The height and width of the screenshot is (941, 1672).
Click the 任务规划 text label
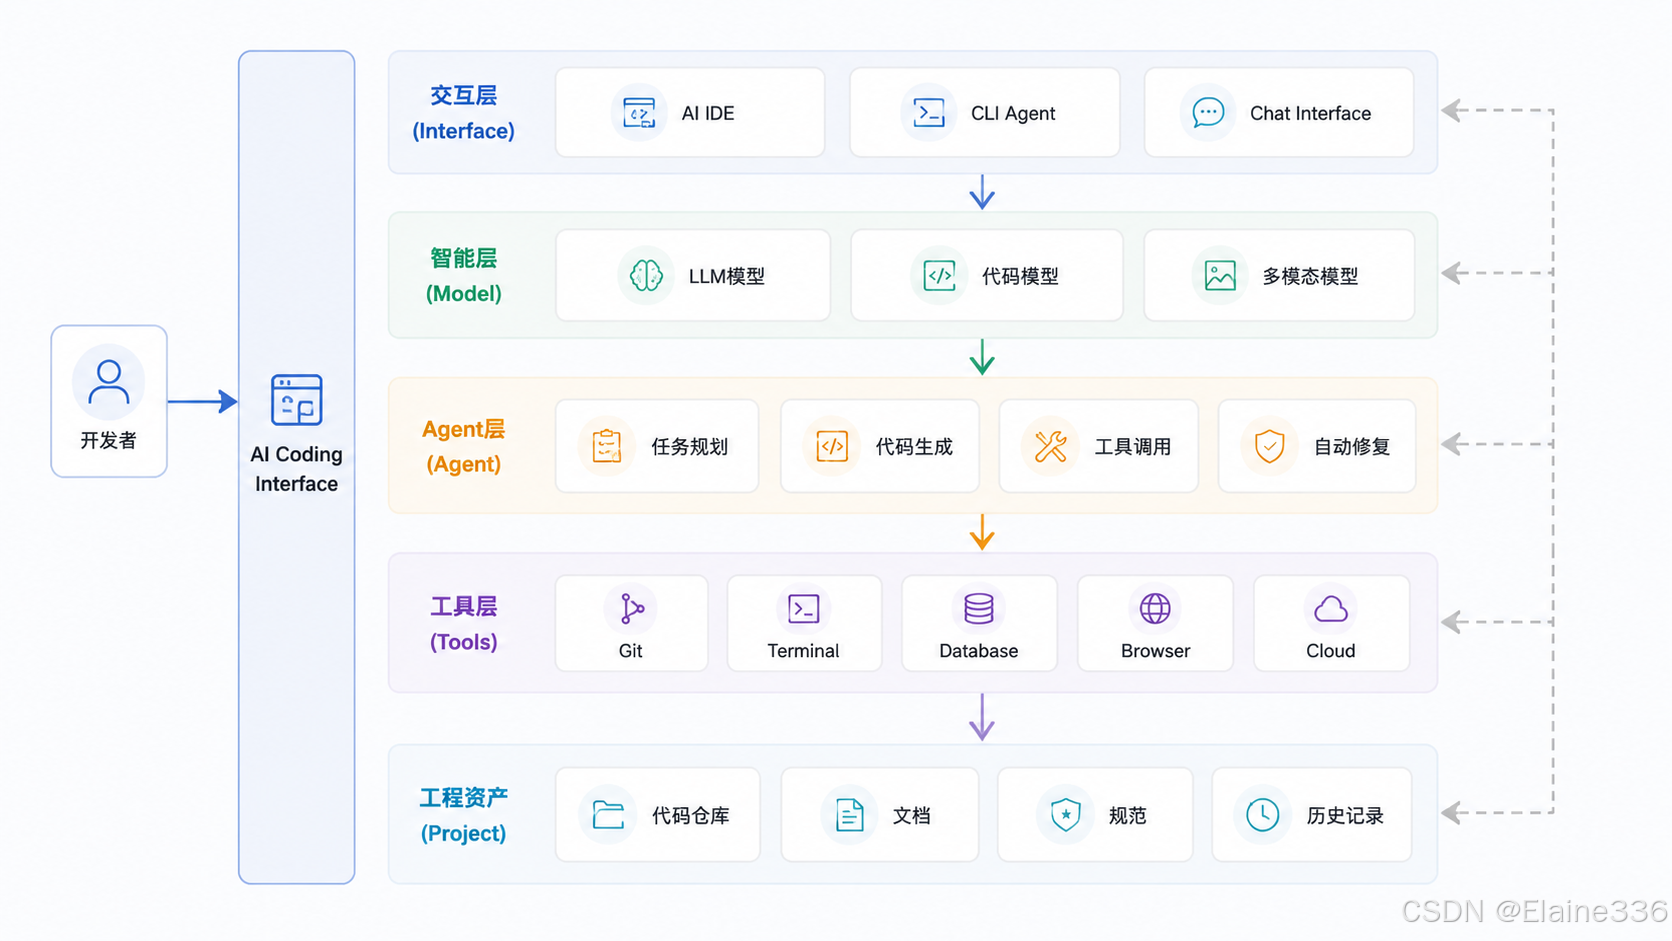pos(690,446)
